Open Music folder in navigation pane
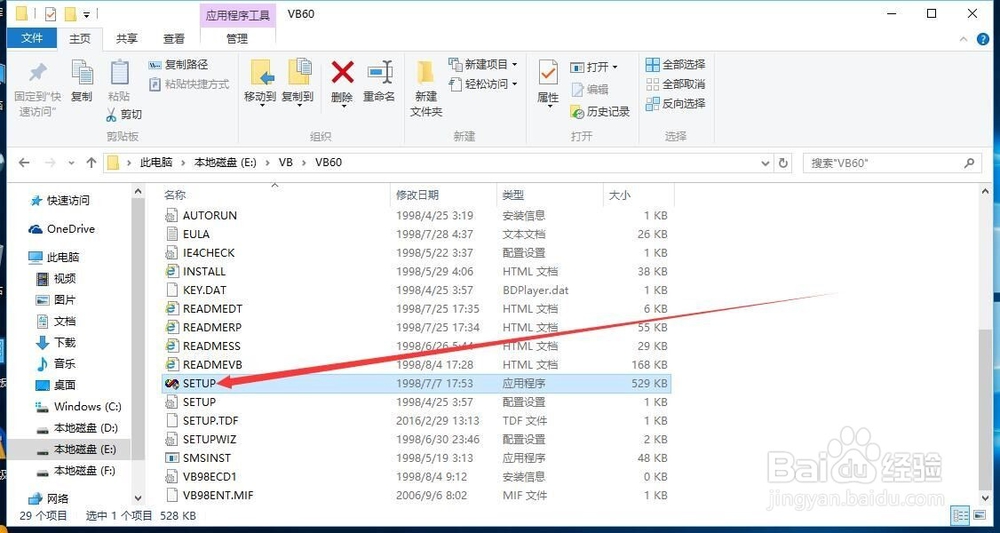Image resolution: width=1000 pixels, height=533 pixels. [x=55, y=364]
